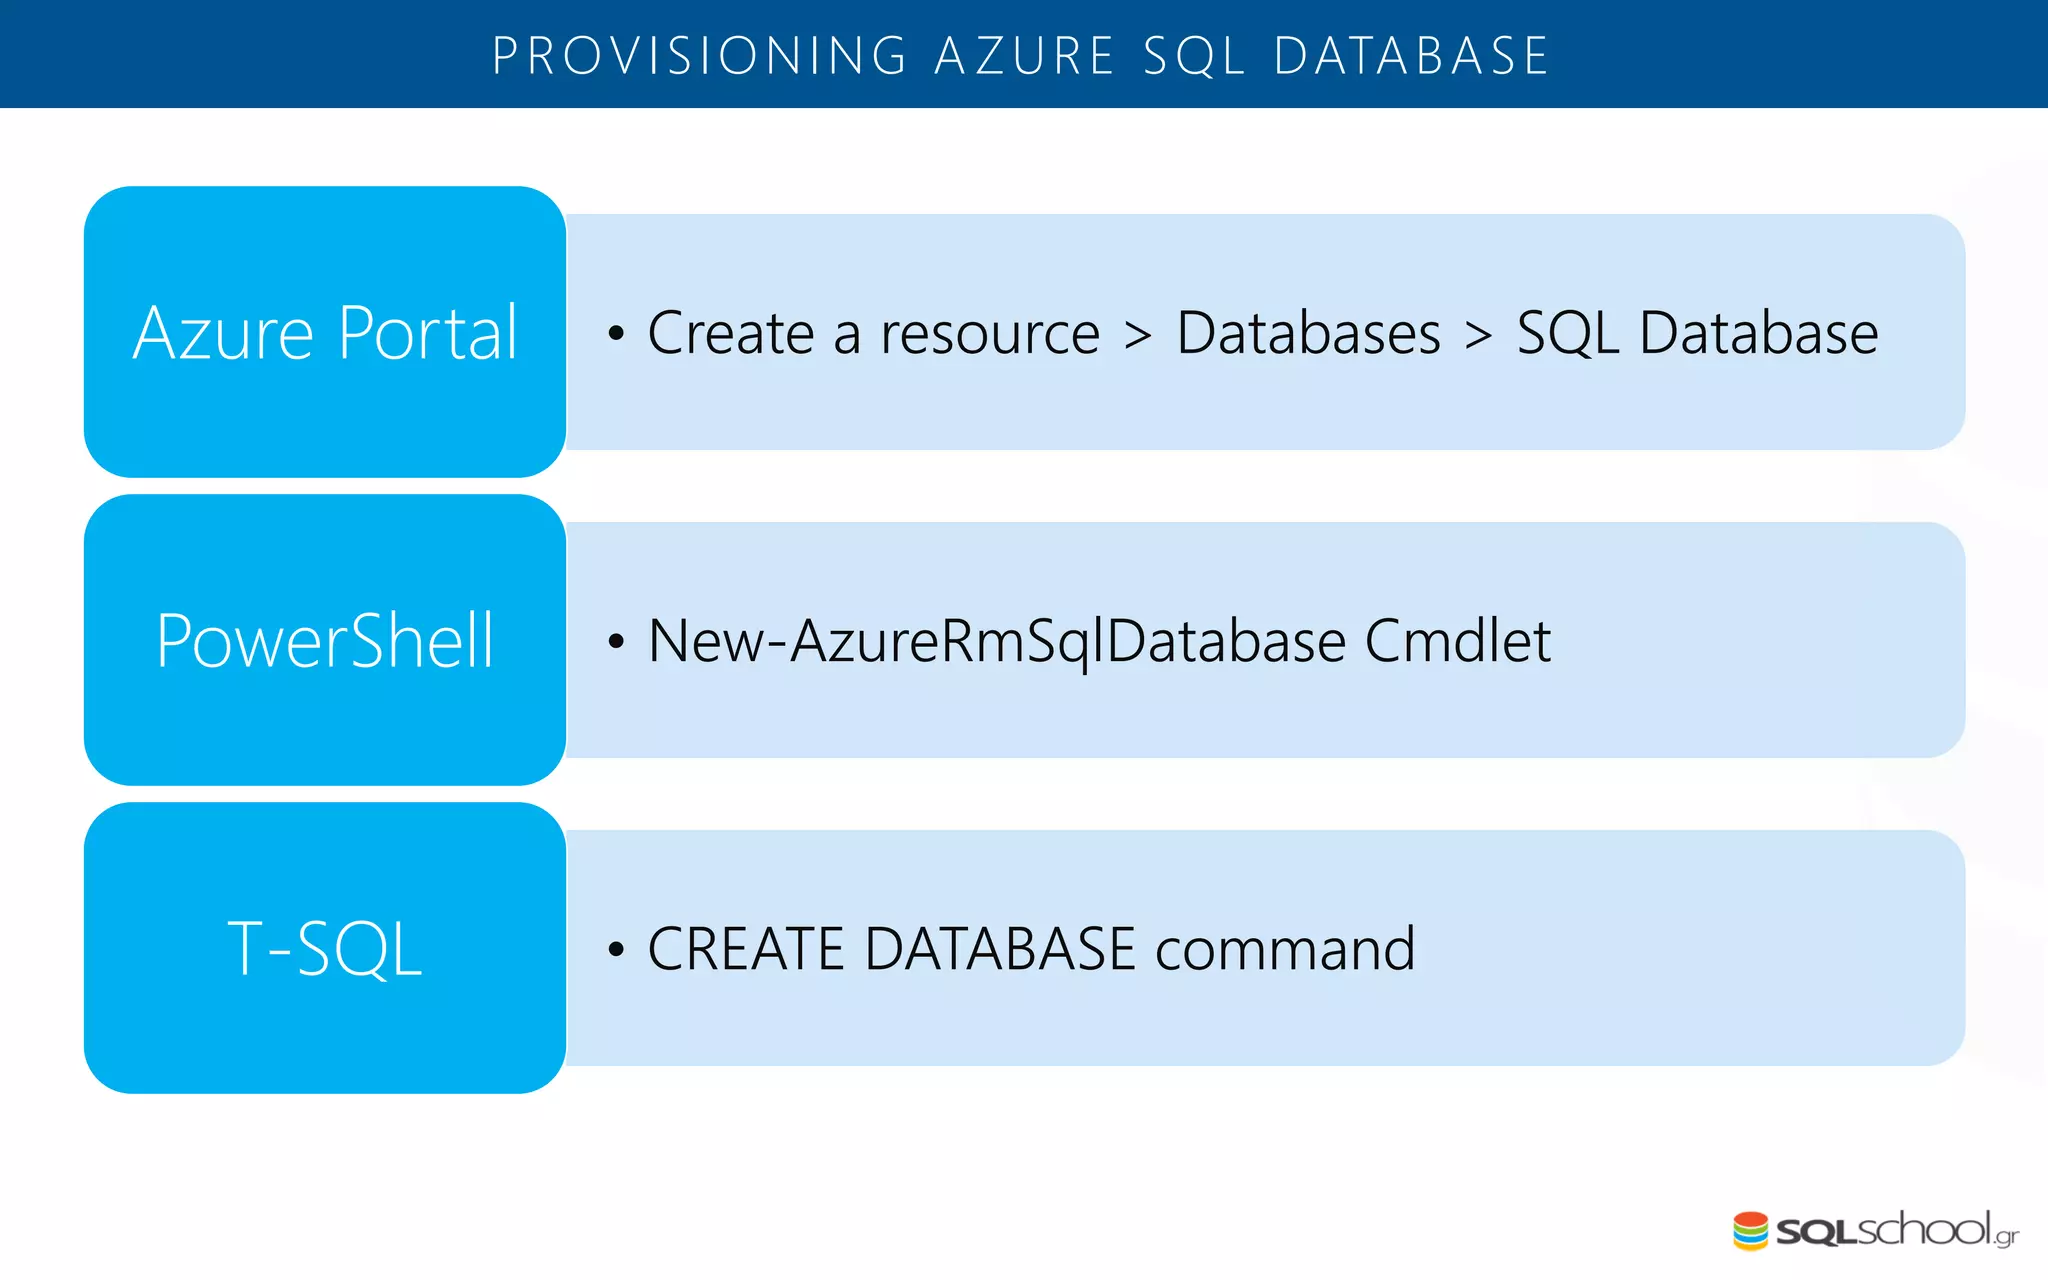
Task: Click the bullet before CREATE DATABASE
Action: click(616, 949)
